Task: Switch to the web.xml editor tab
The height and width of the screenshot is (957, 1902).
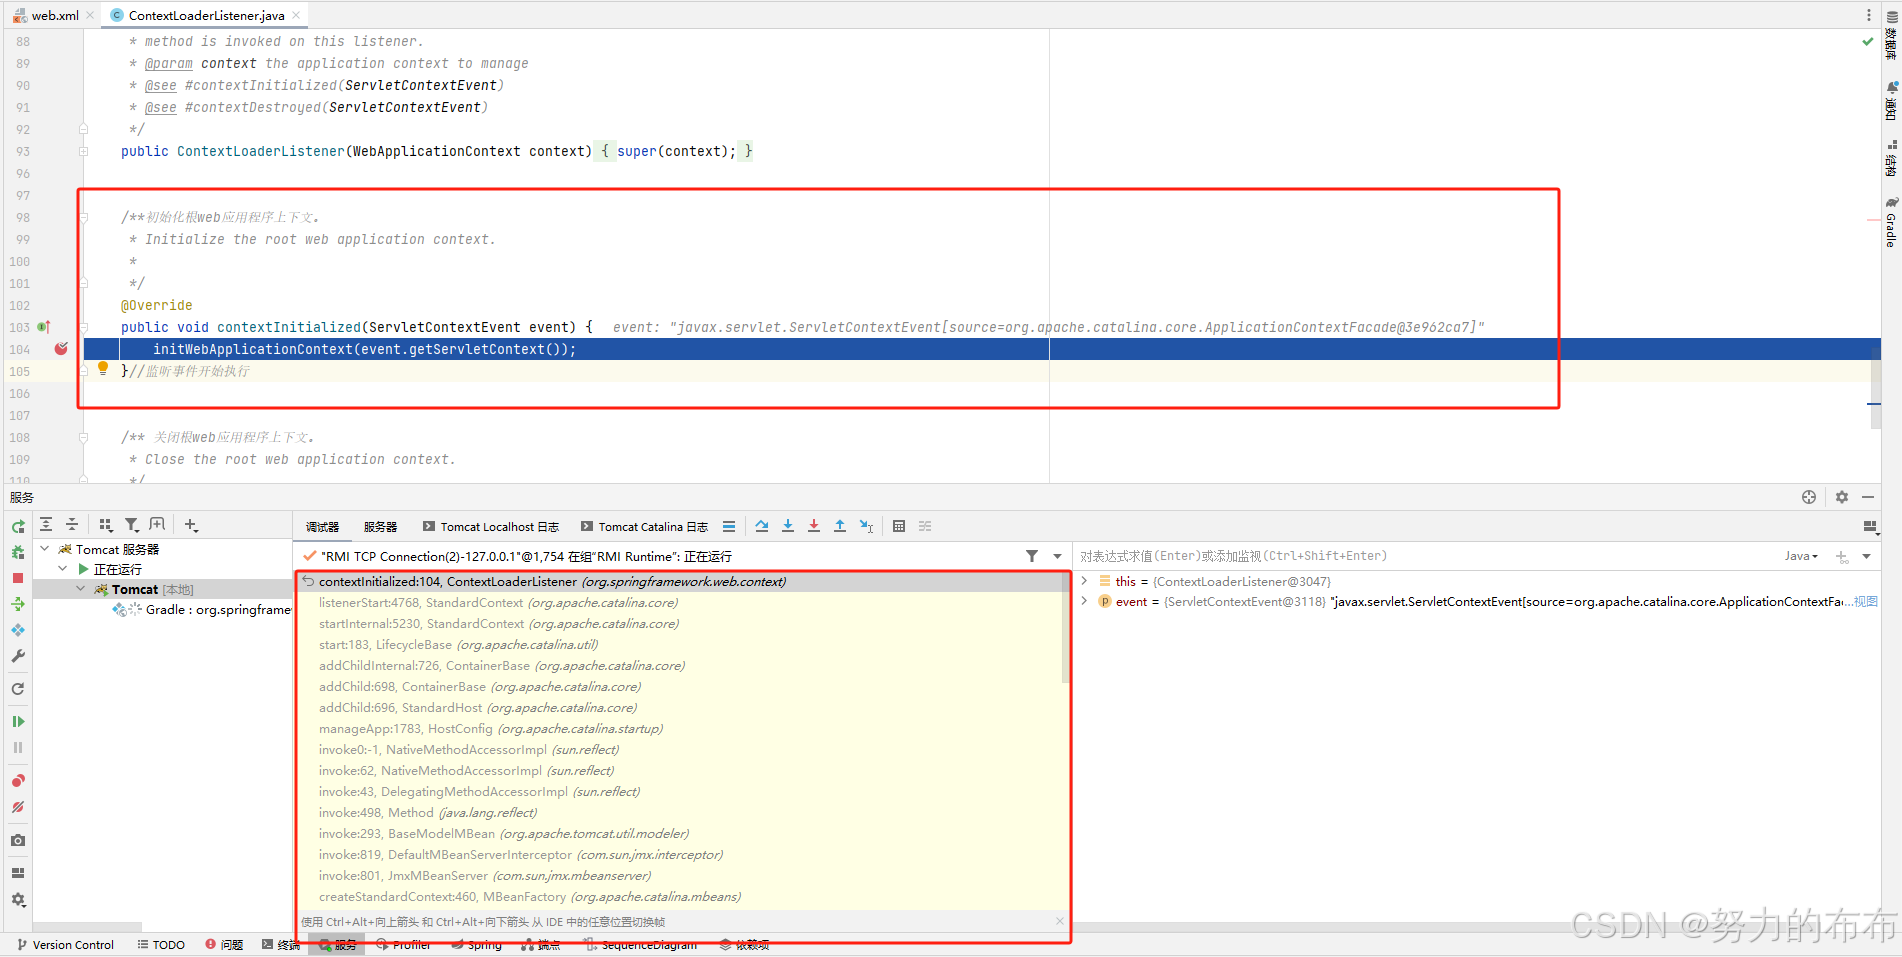Action: pos(54,15)
